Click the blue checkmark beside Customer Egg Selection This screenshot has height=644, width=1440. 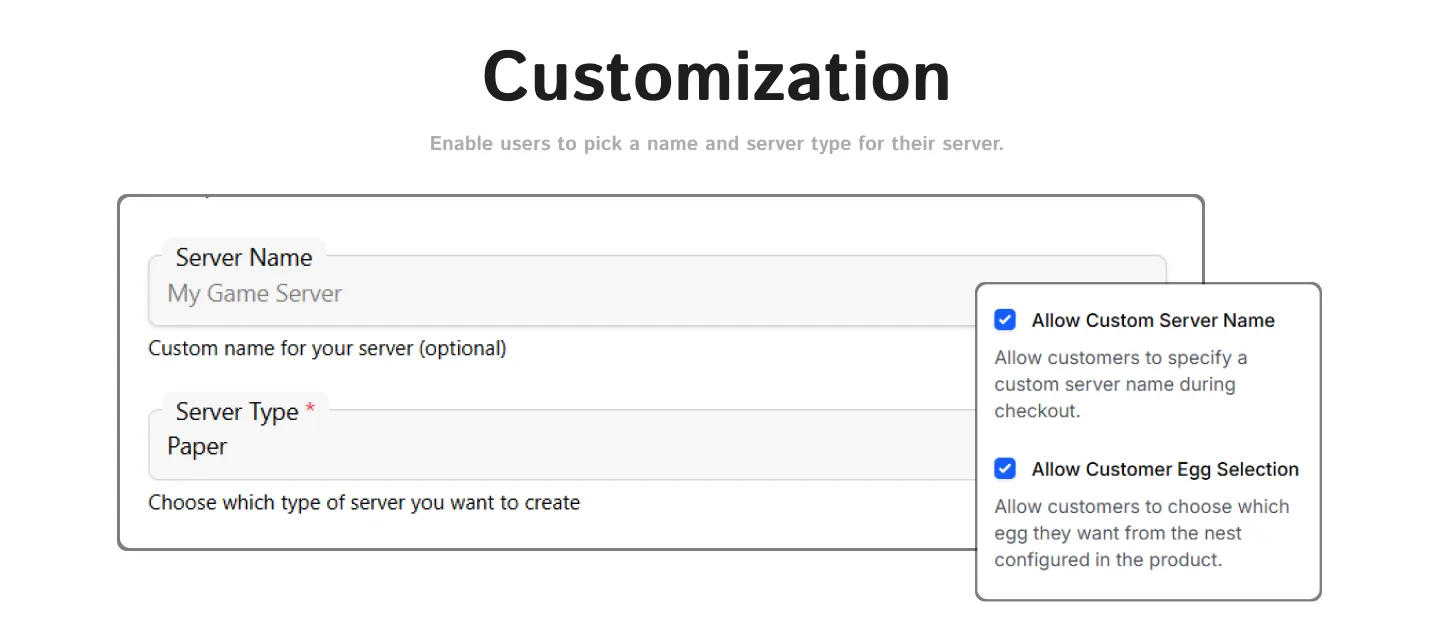pyautogui.click(x=1005, y=469)
